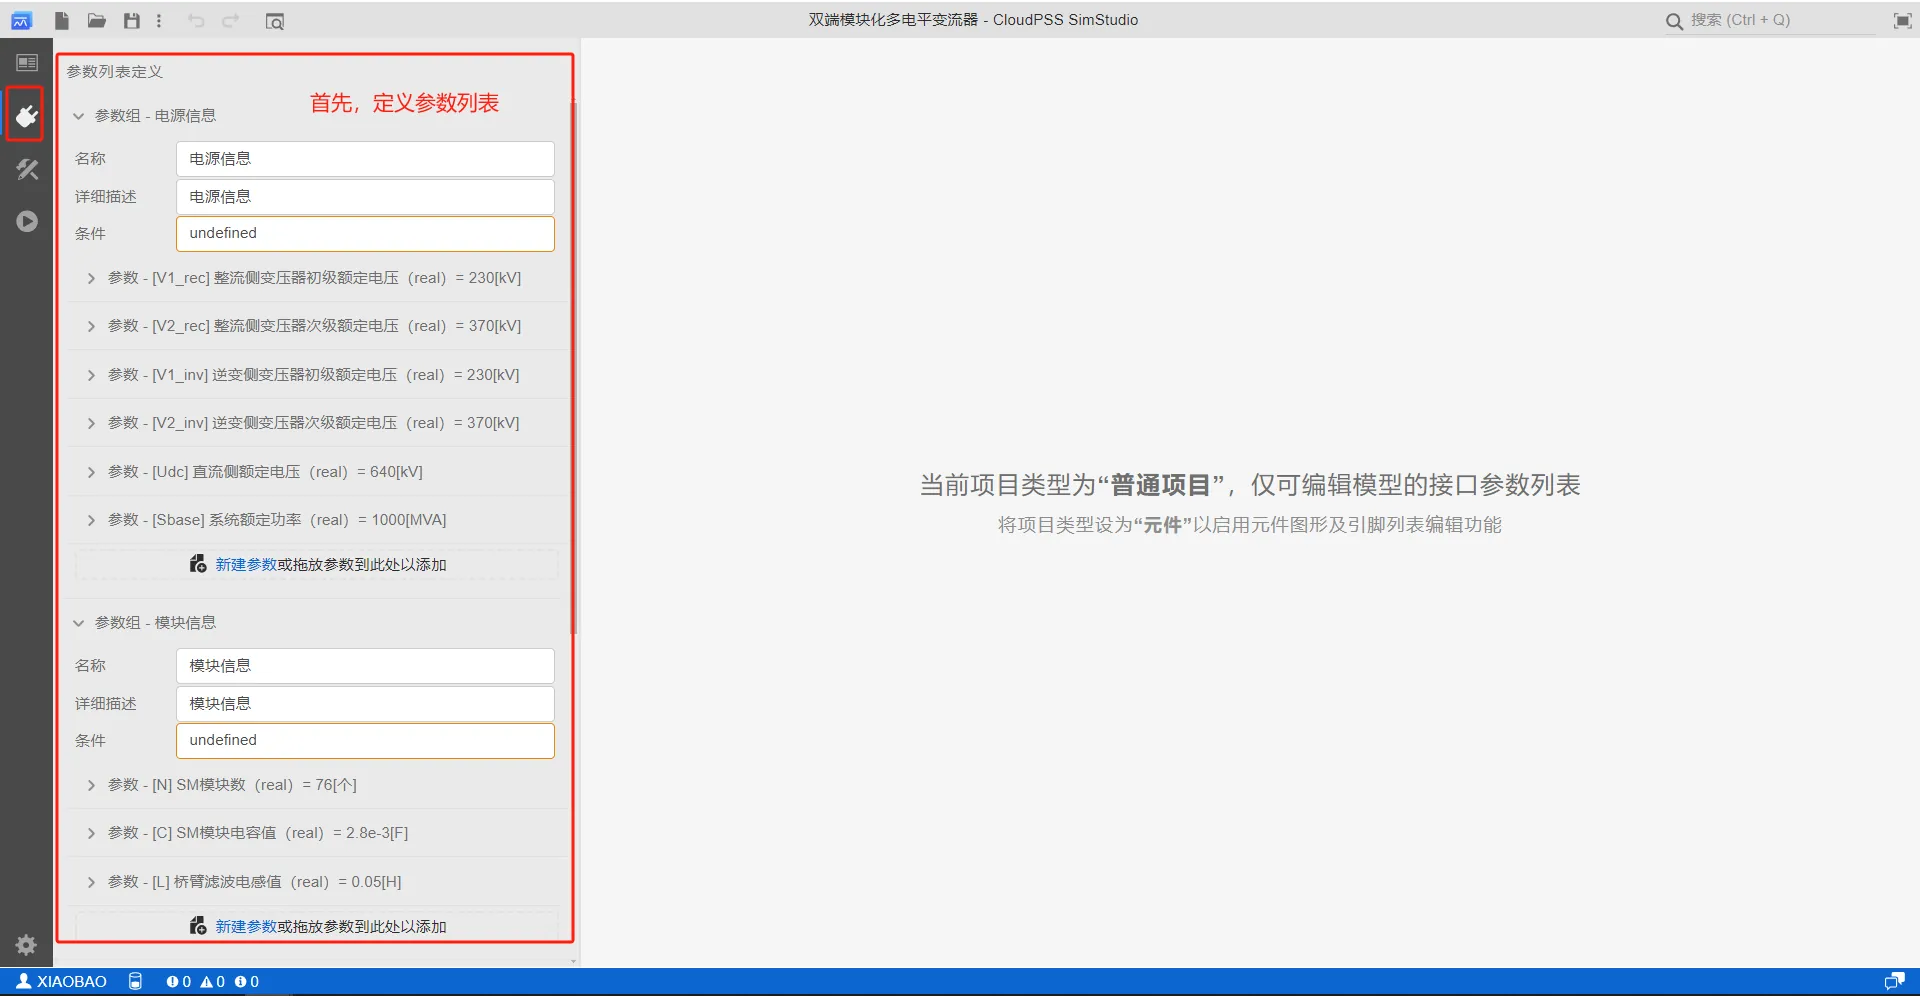Save the project using the floppy icon
The width and height of the screenshot is (1920, 996).
[x=131, y=20]
